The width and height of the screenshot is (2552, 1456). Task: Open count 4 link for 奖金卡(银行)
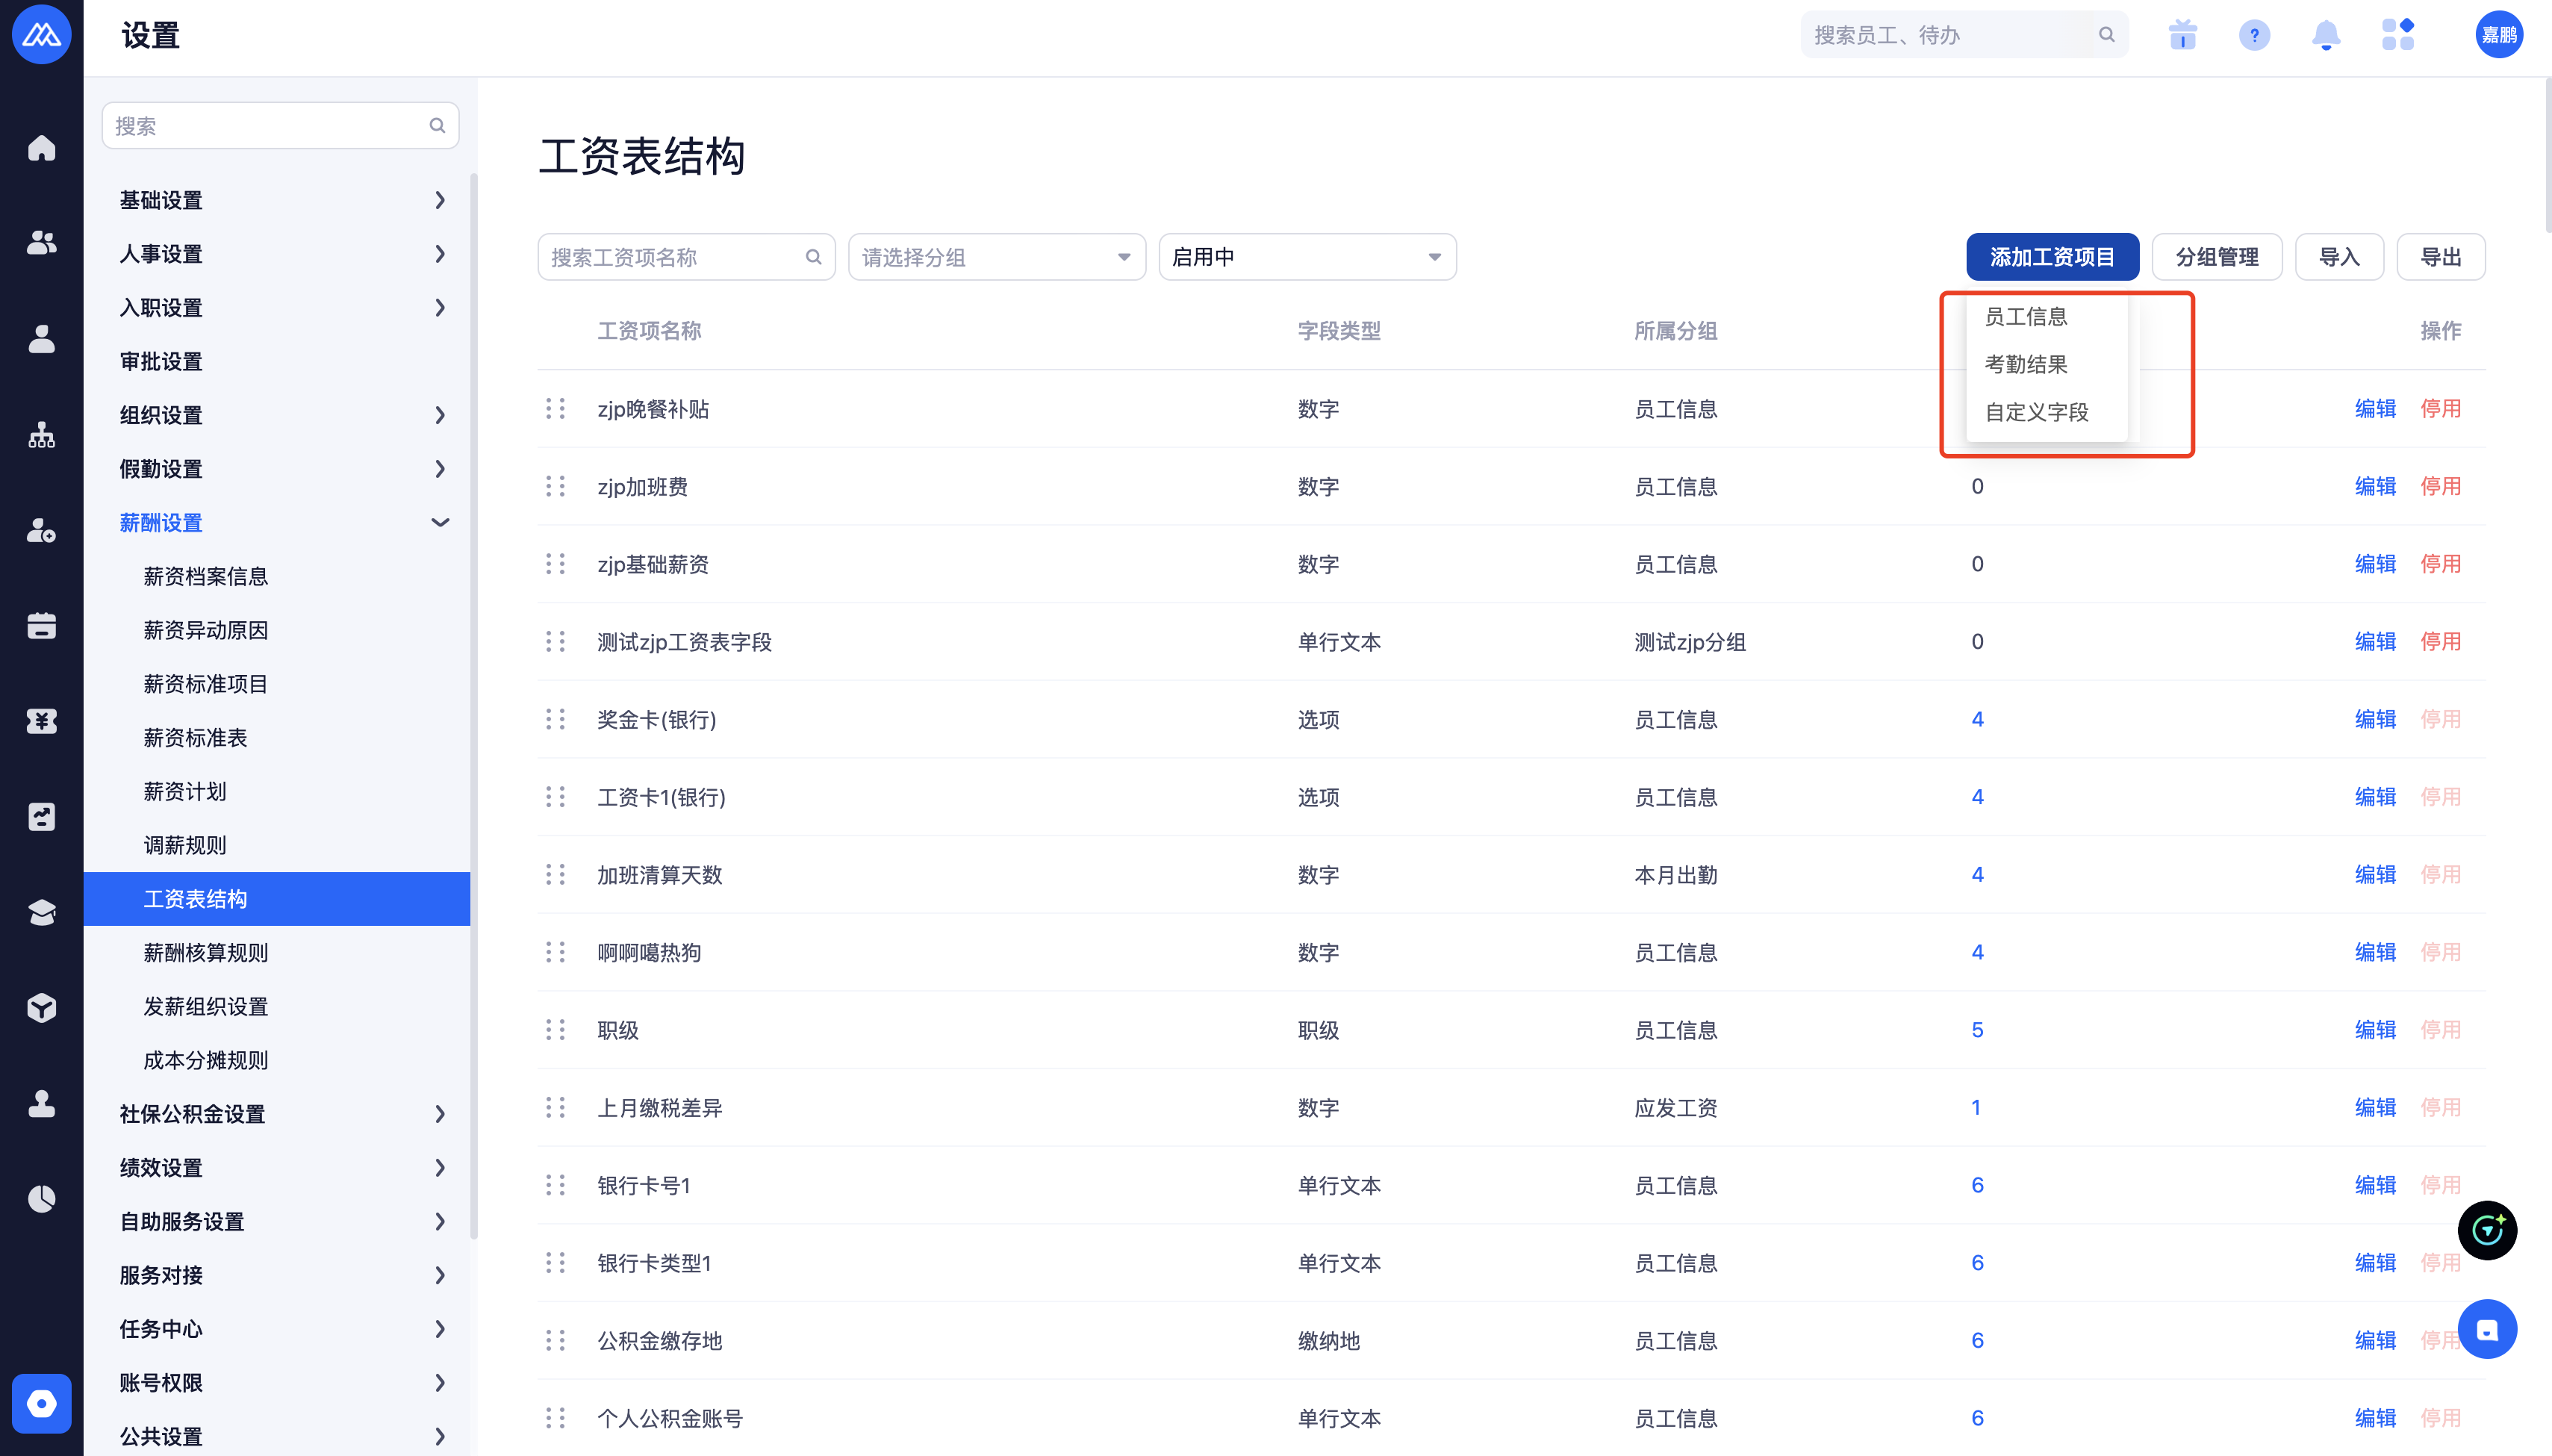(1977, 719)
